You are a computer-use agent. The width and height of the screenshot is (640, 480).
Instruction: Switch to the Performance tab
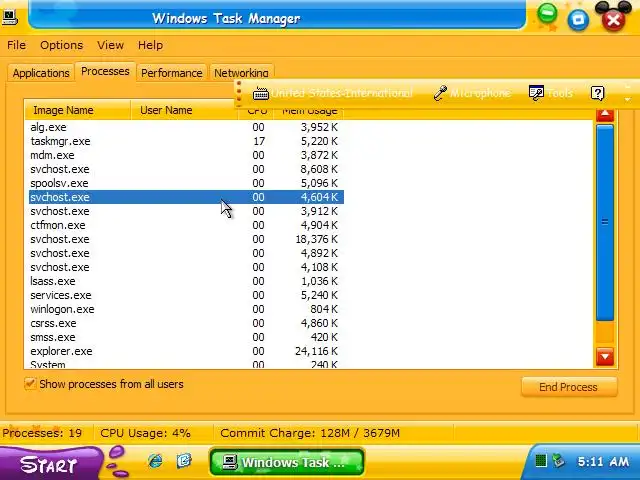click(x=172, y=73)
